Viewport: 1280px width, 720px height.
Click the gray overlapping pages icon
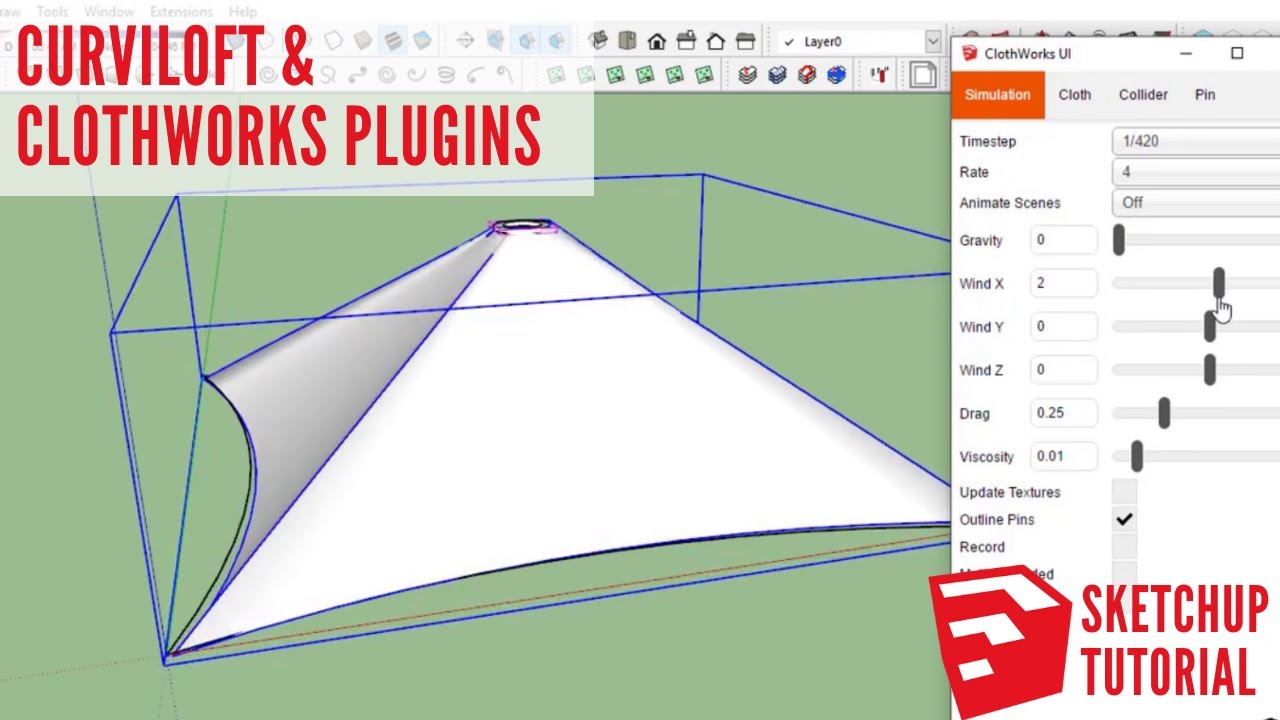click(922, 74)
